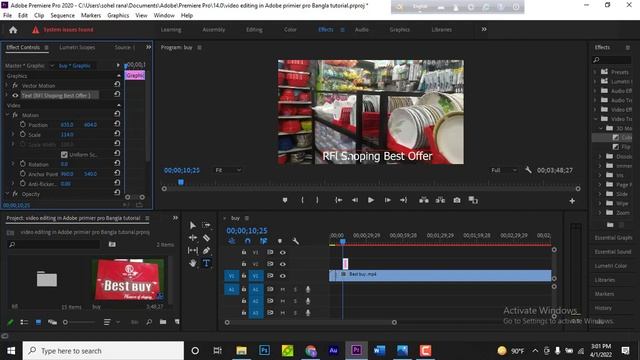Toggle Anchor Point animation stopwatch

[x=23, y=173]
